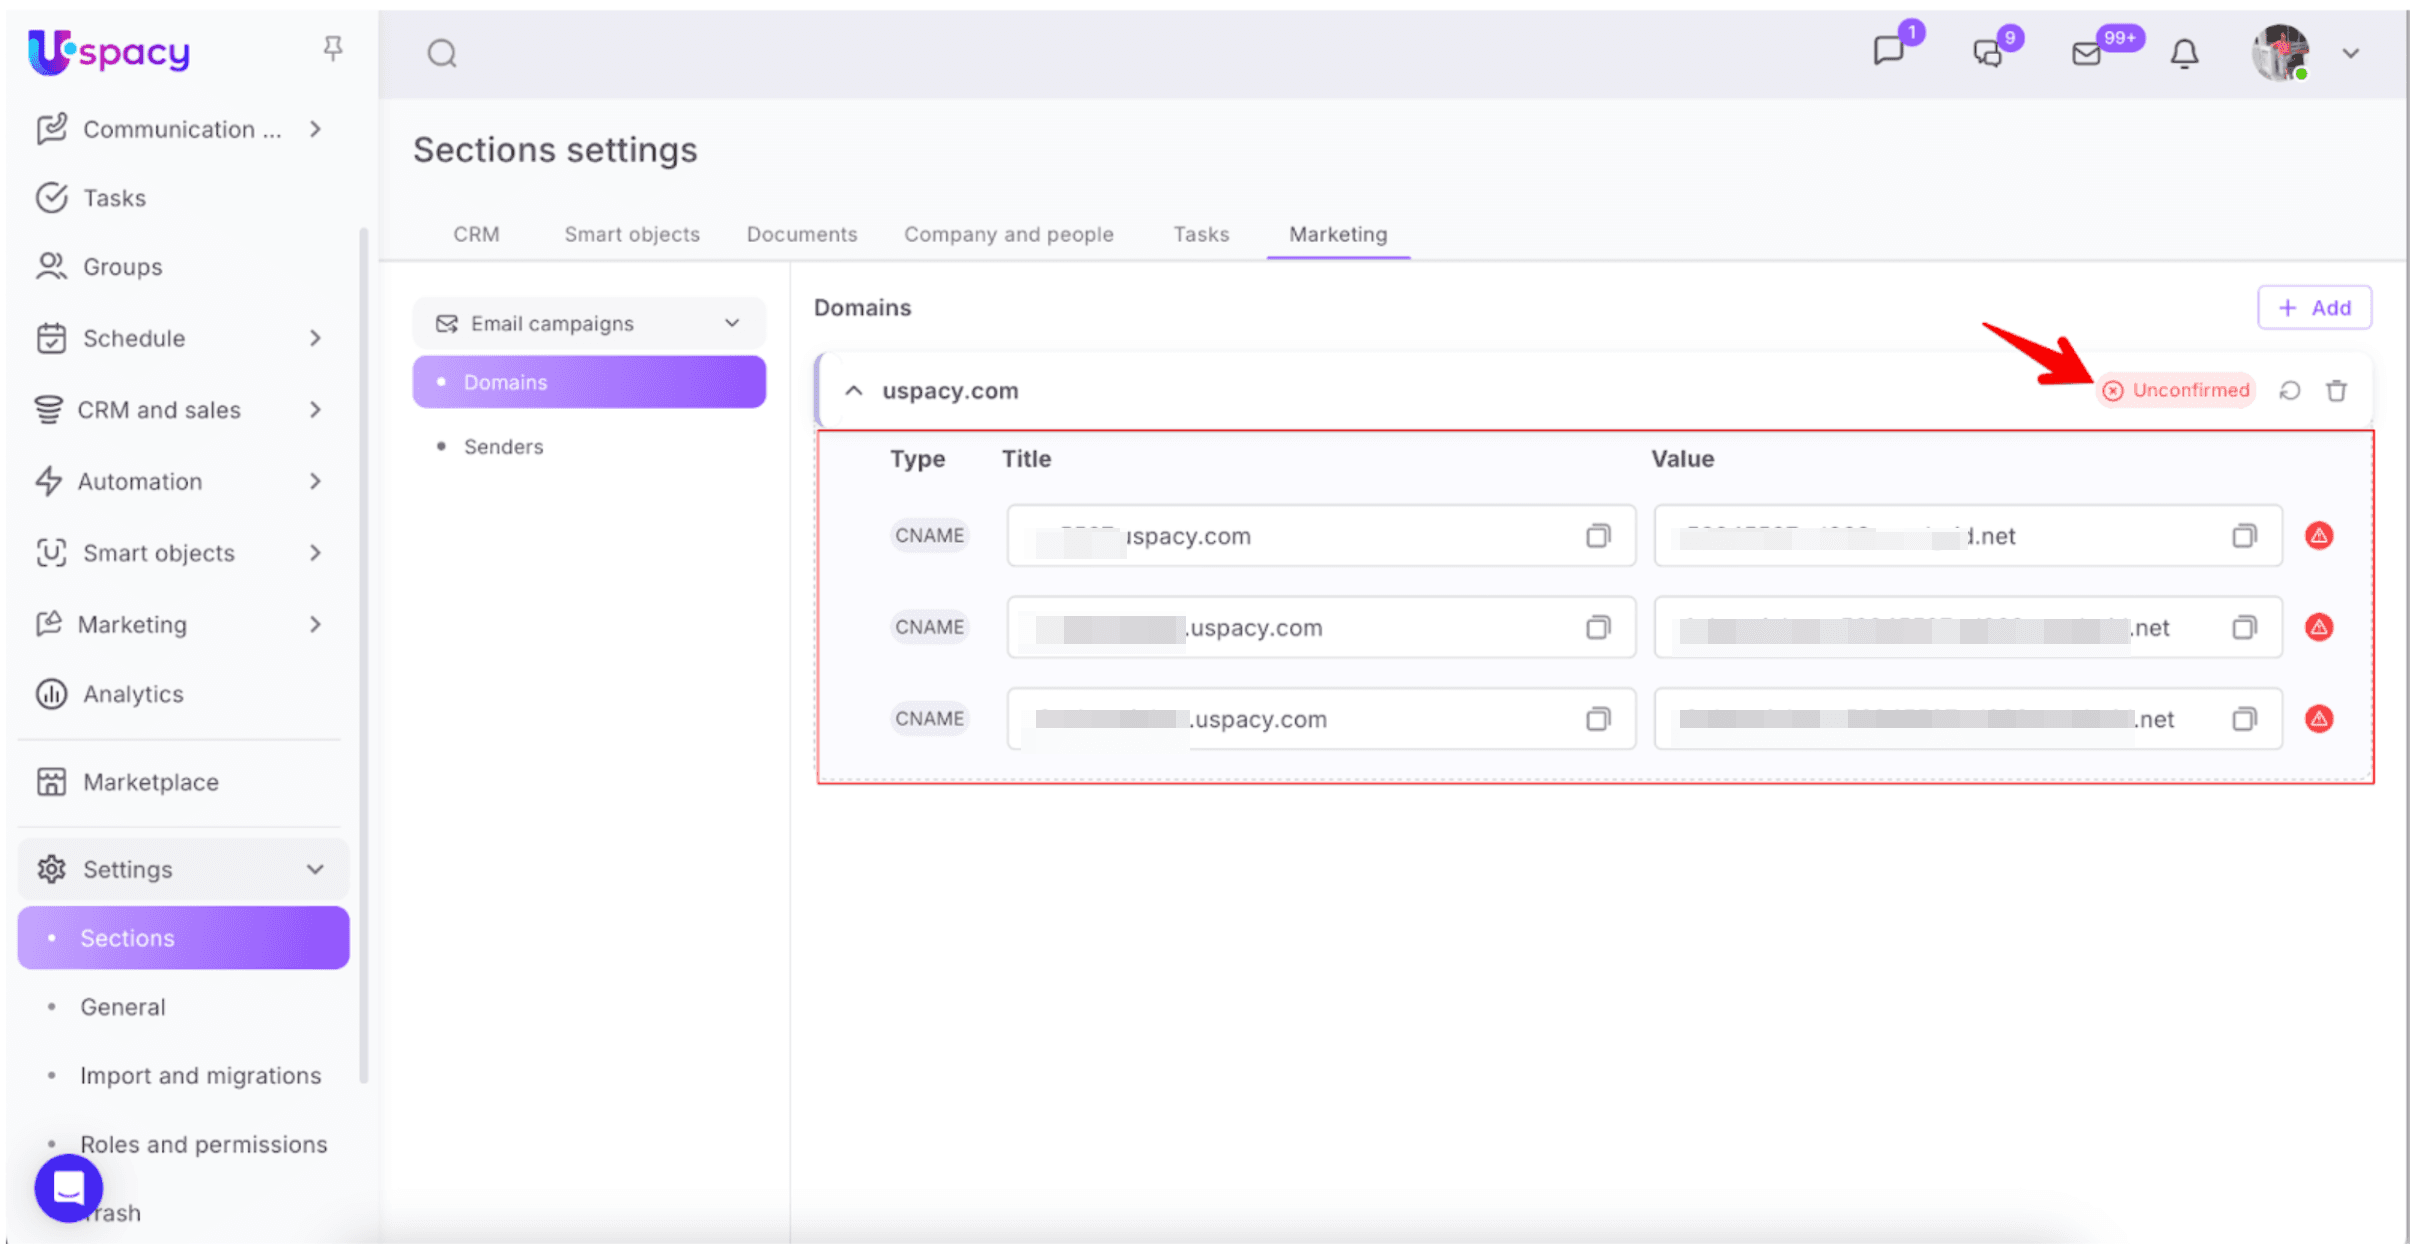Screen dimensions: 2410x1260
Task: Switch to the Company and people tab
Action: coord(1008,234)
